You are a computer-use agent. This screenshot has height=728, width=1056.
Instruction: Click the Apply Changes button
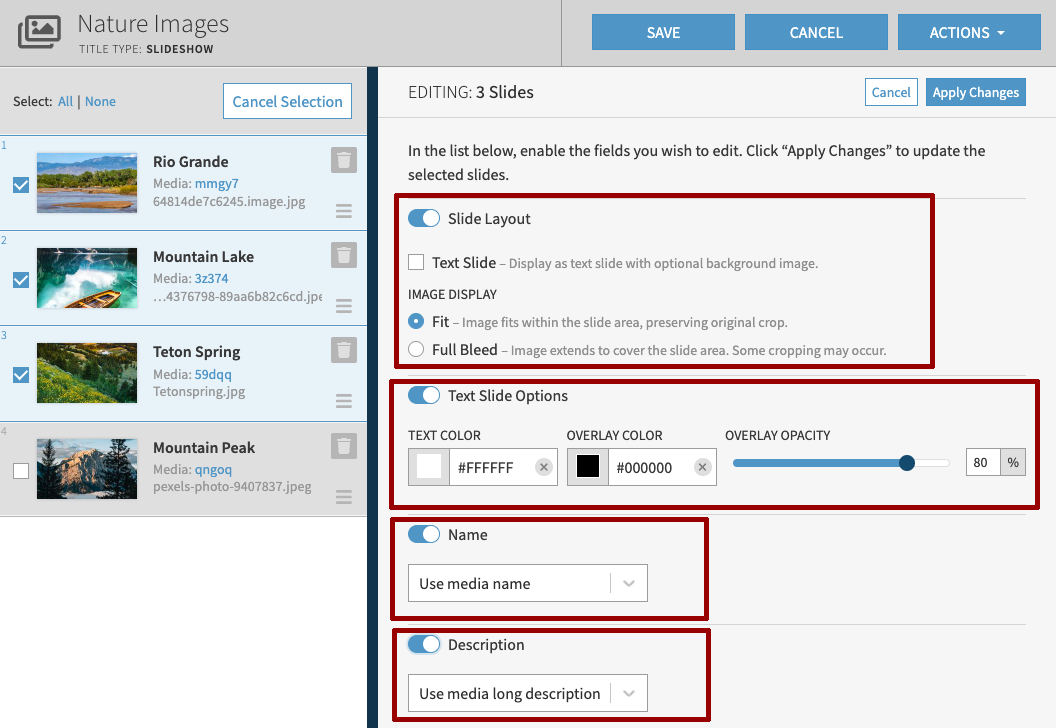coord(975,91)
